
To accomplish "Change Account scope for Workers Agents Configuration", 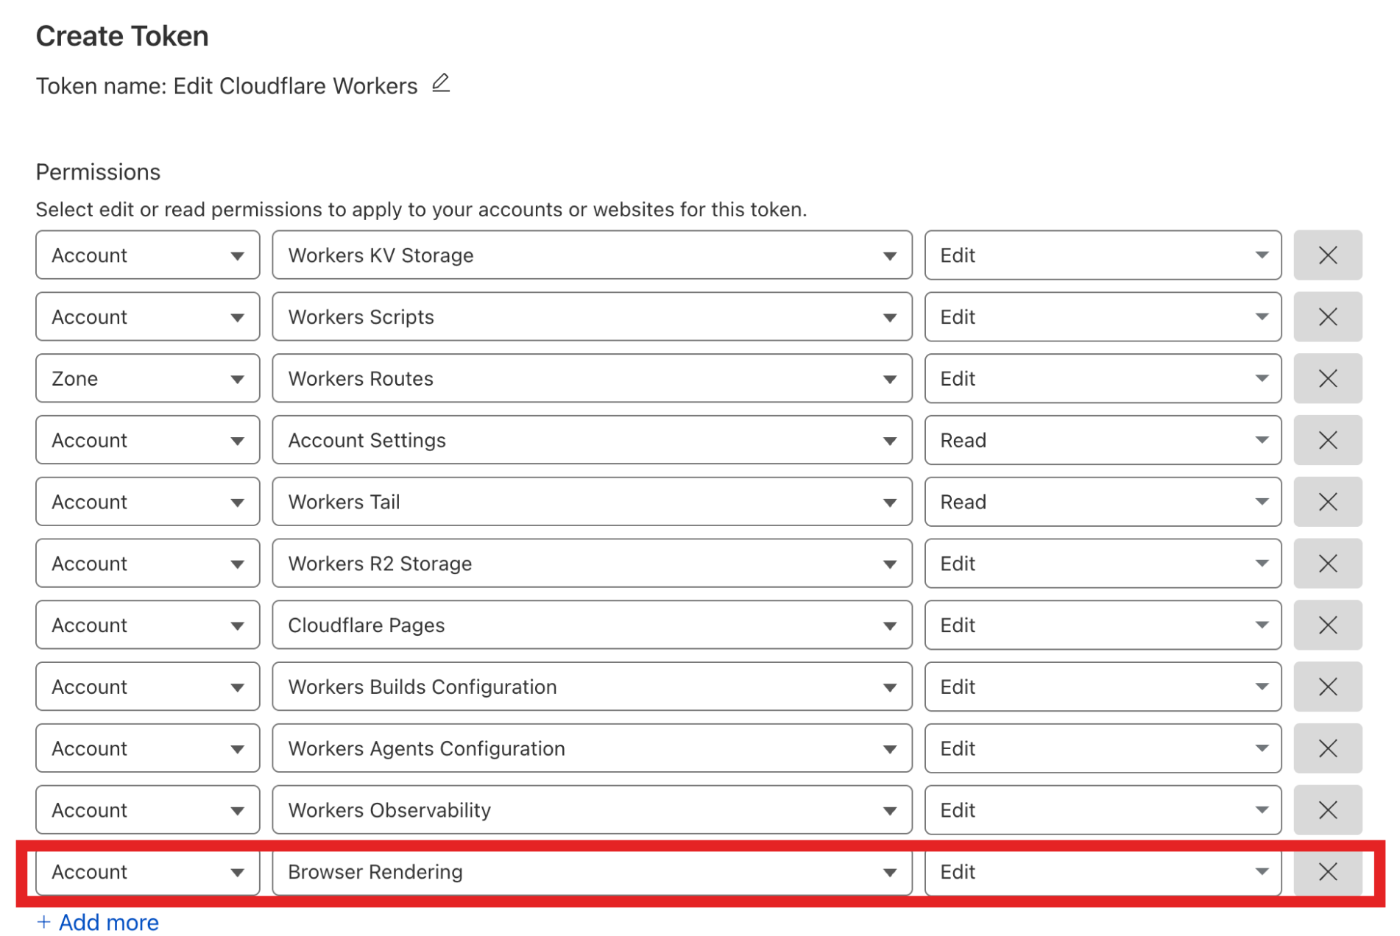I will (x=148, y=749).
